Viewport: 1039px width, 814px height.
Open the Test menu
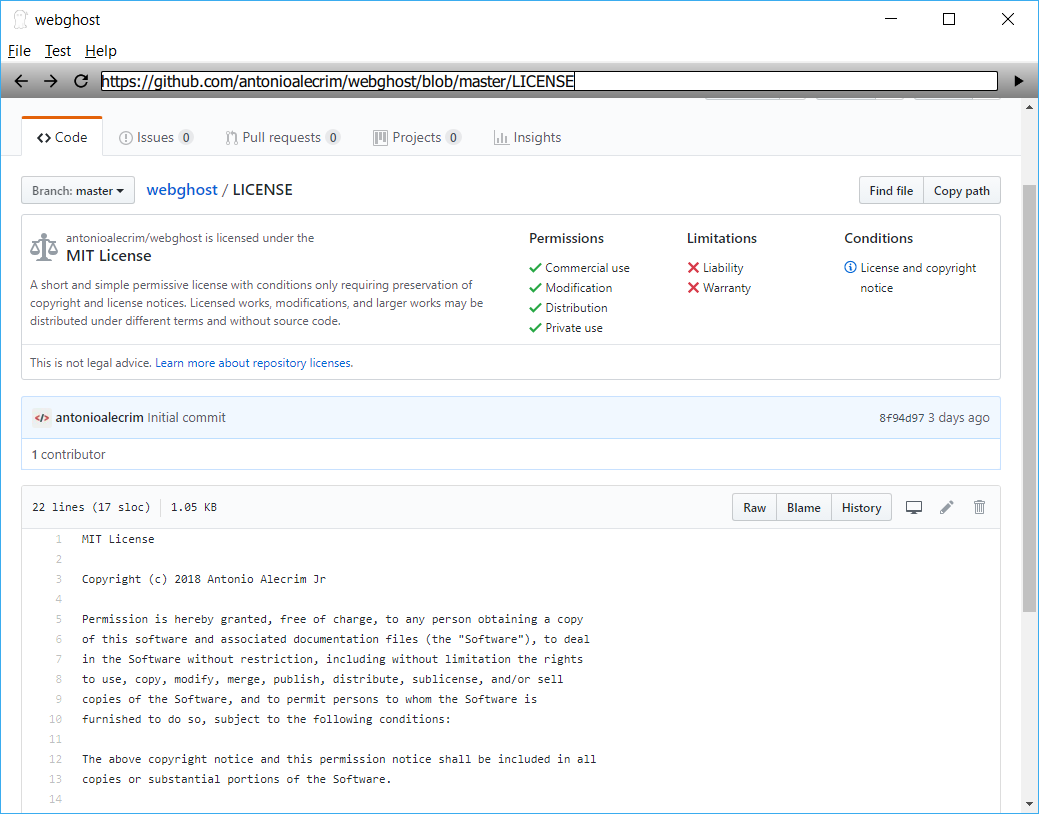tap(58, 51)
